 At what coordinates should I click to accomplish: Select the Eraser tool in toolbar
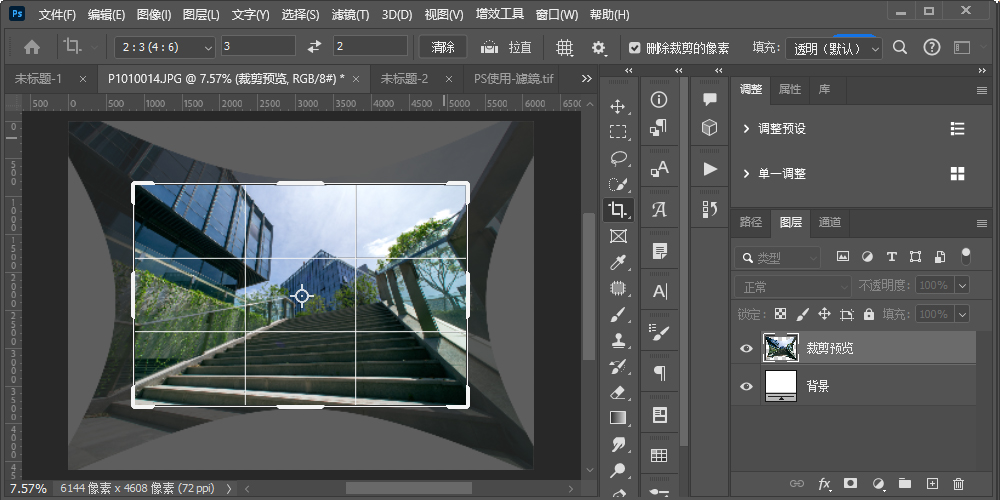(618, 392)
